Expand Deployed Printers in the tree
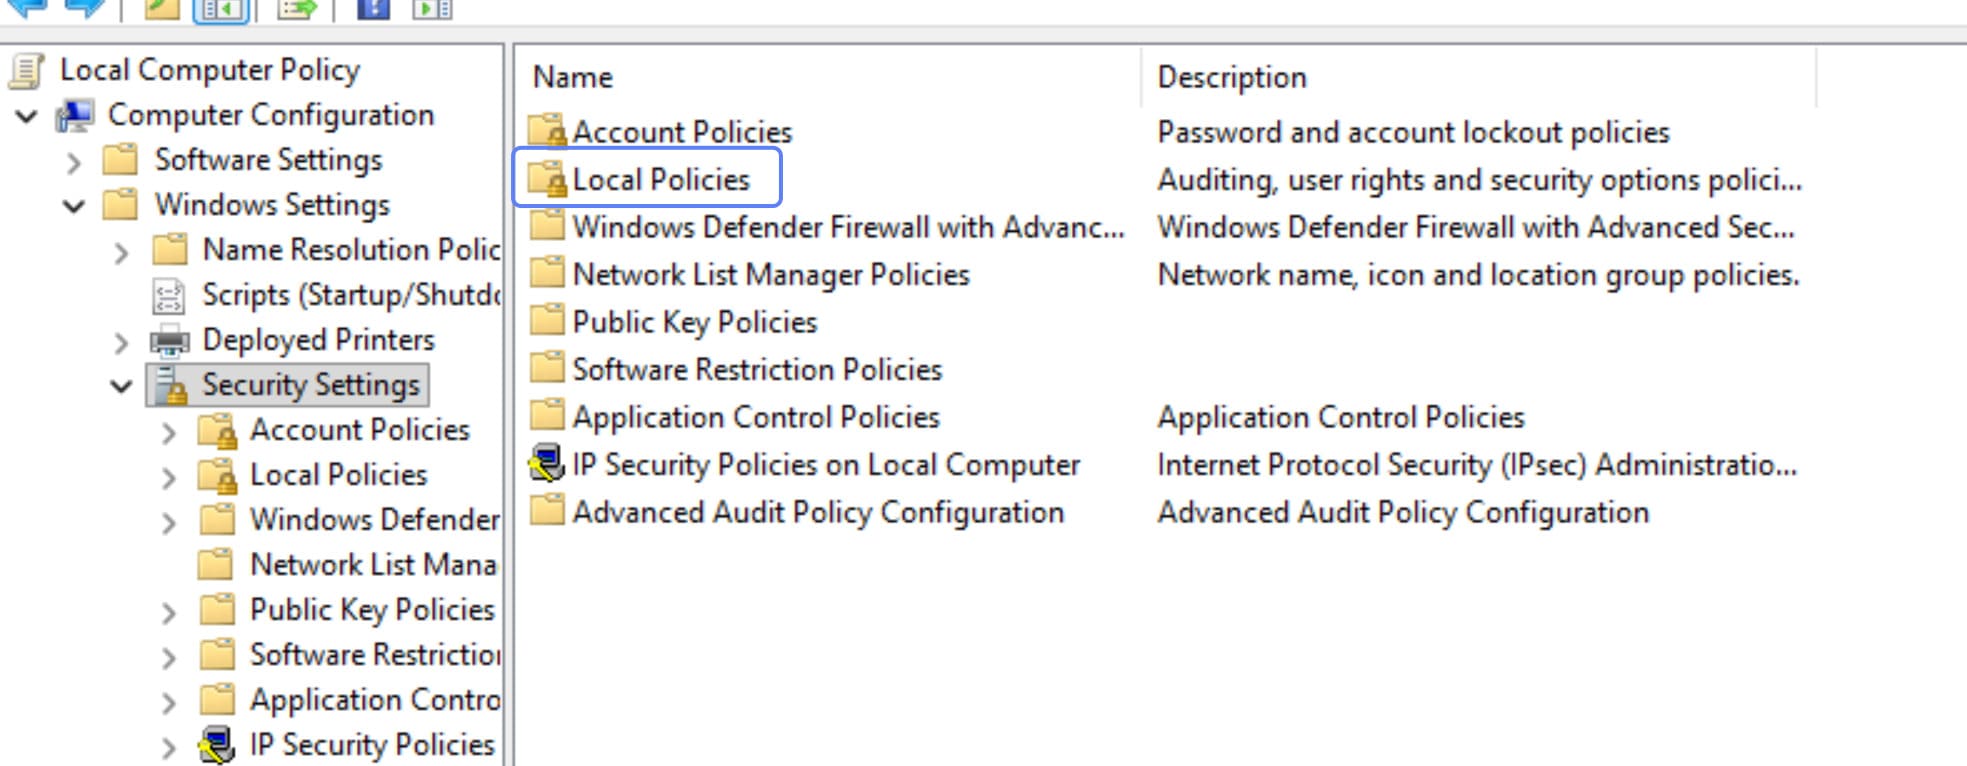Image resolution: width=1967 pixels, height=766 pixels. click(121, 342)
